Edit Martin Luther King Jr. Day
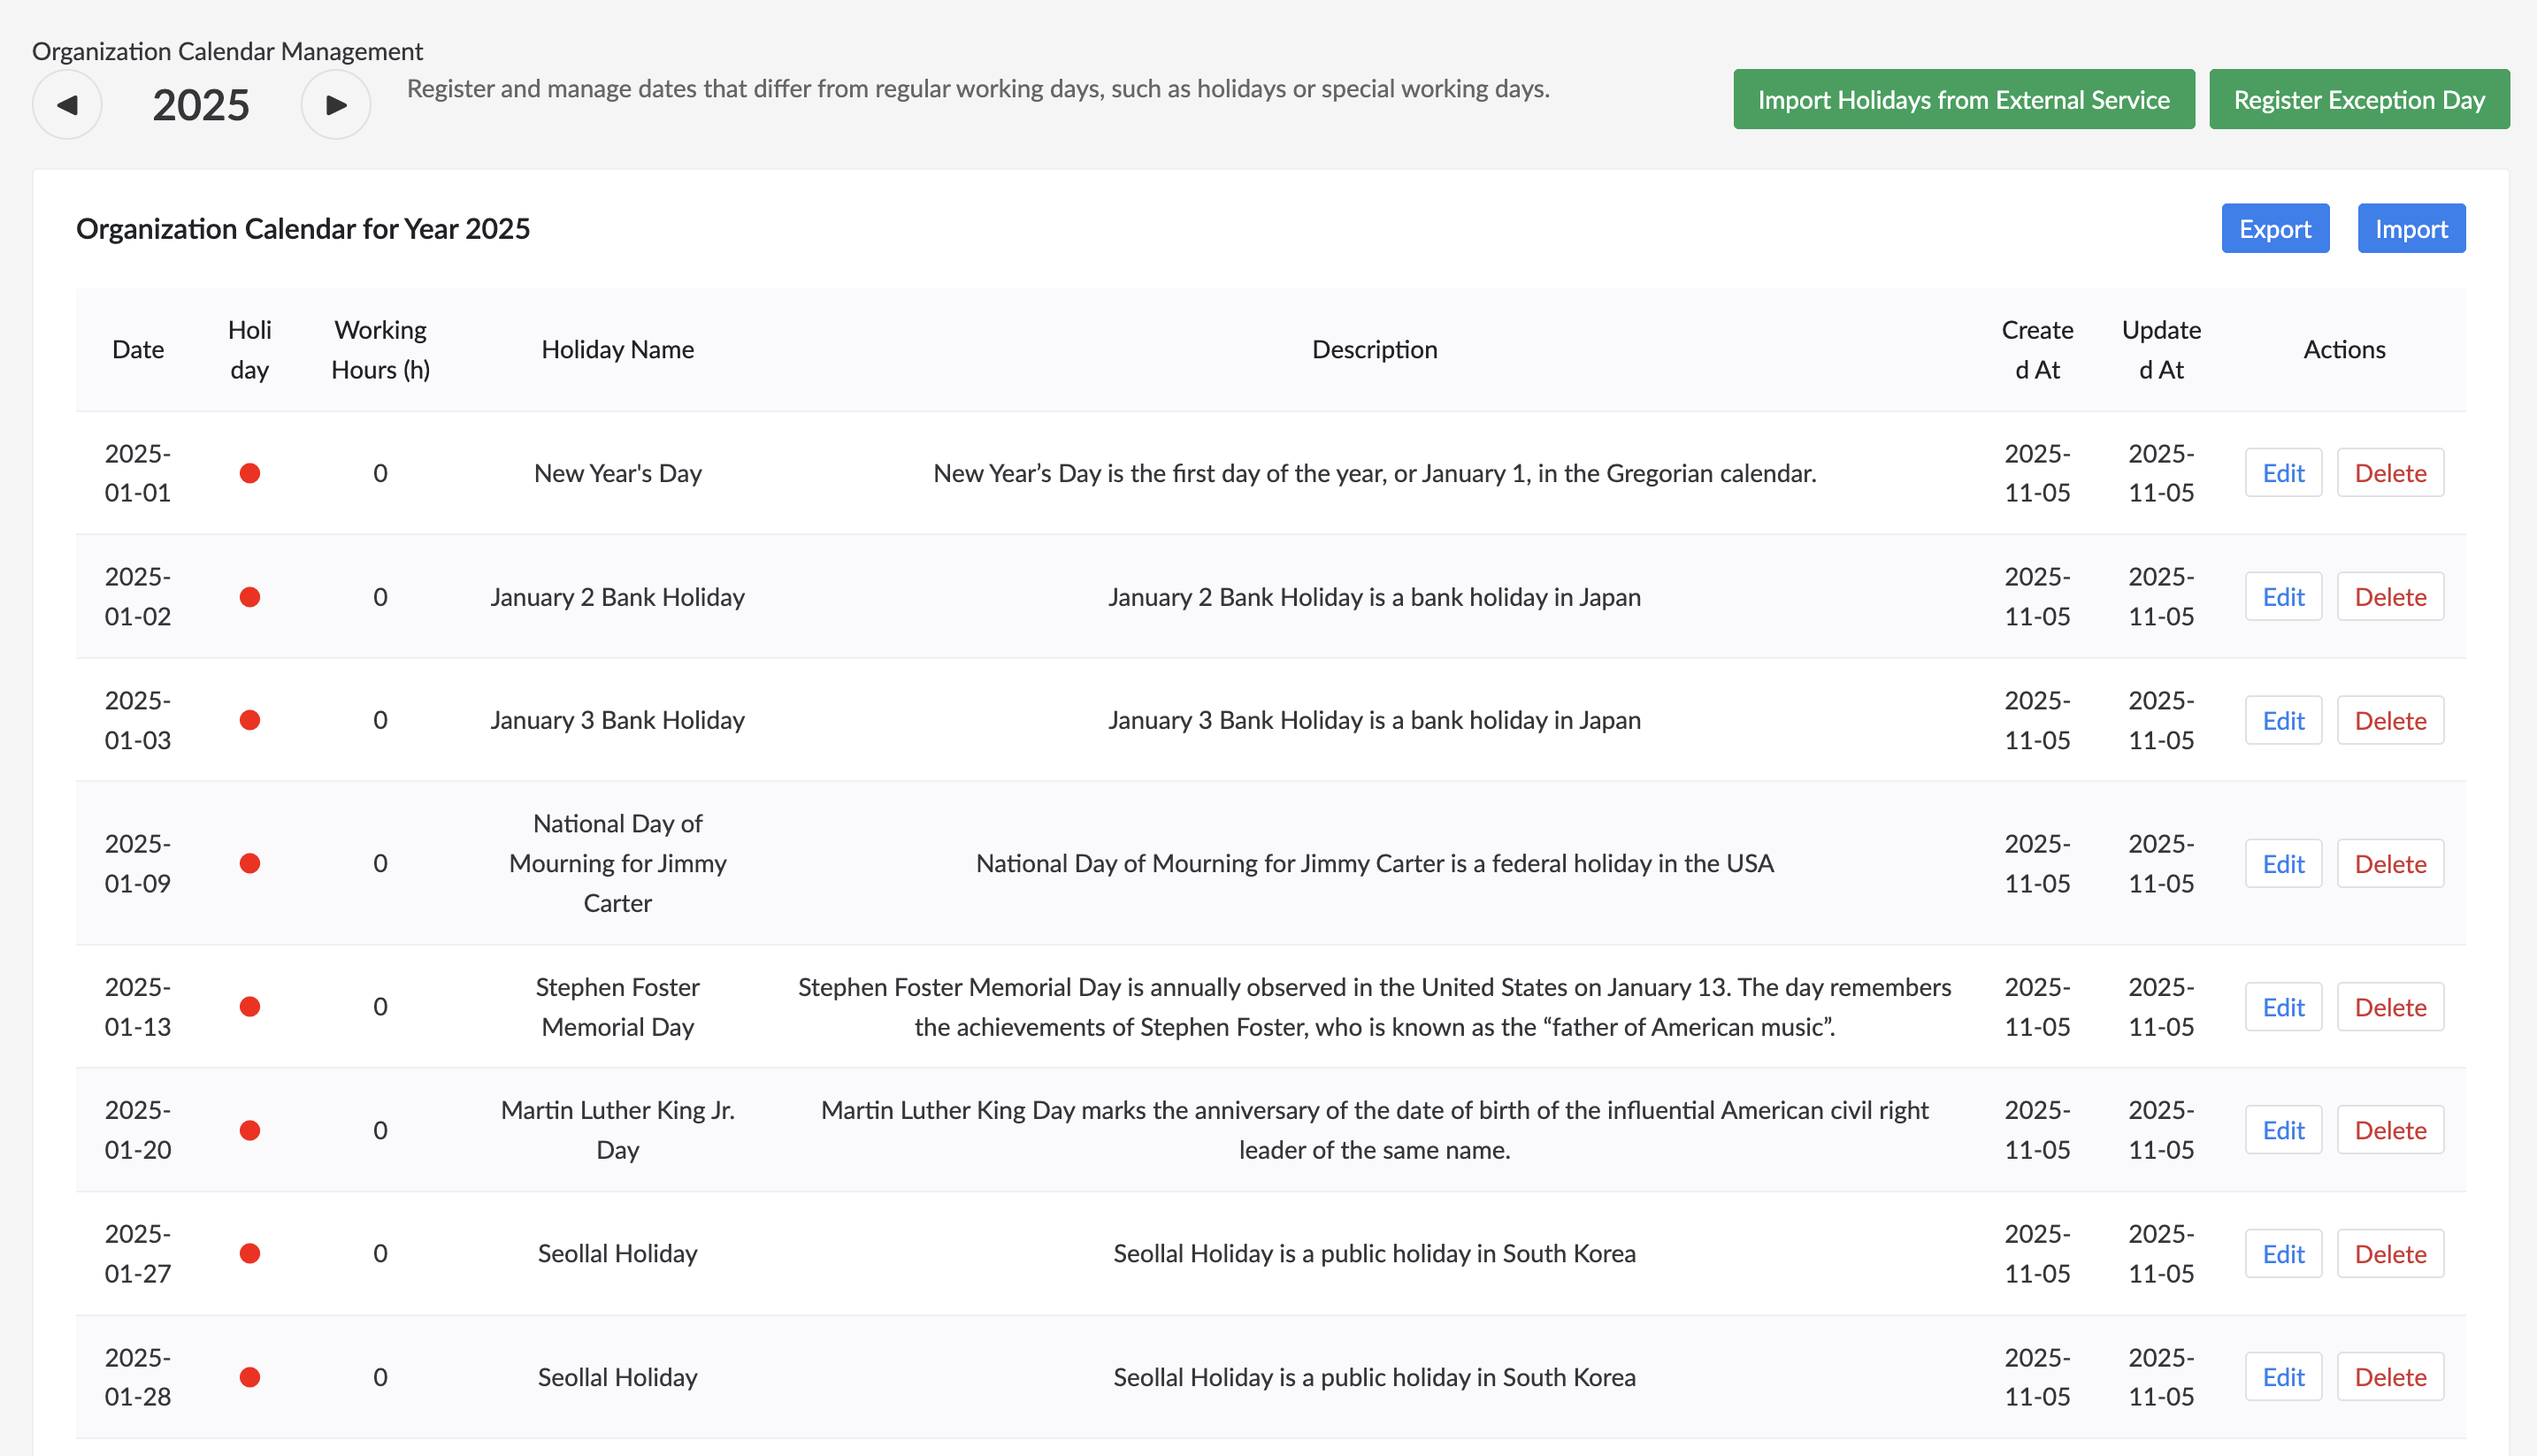This screenshot has height=1456, width=2537. (2283, 1129)
